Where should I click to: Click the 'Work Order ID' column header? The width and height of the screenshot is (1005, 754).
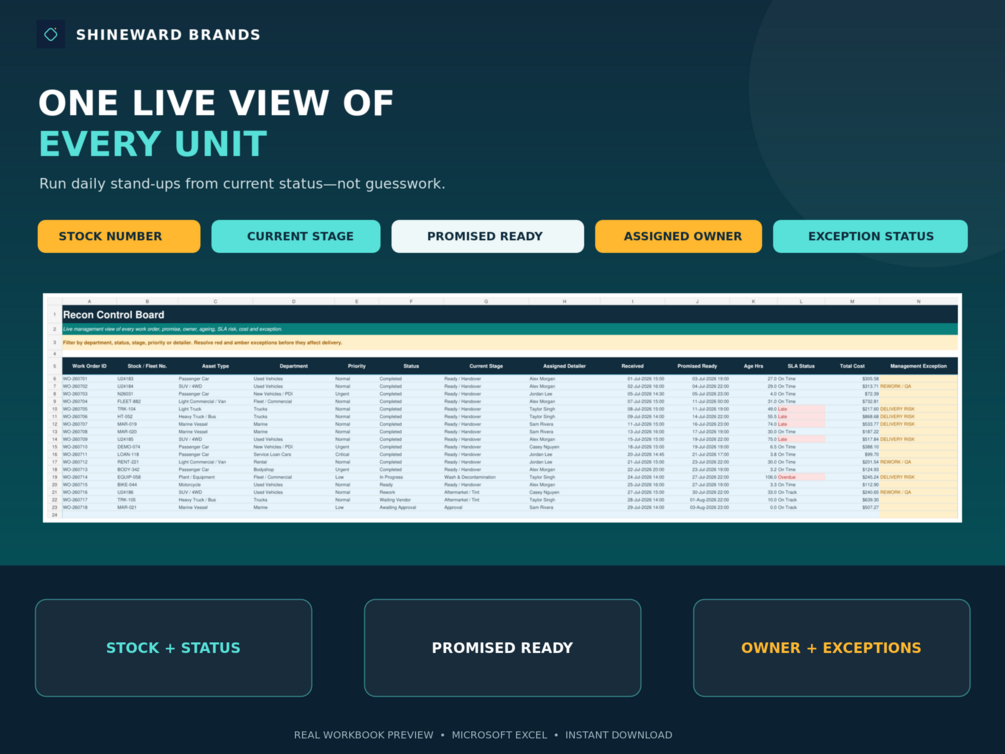click(89, 366)
